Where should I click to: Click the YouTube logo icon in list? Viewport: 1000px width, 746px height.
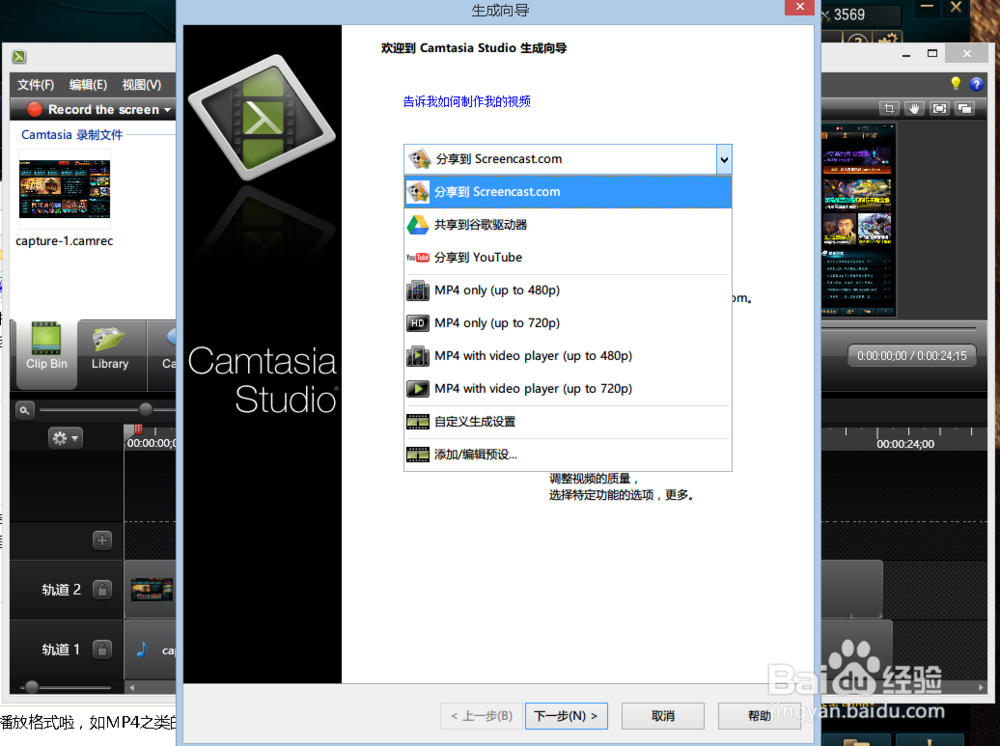[418, 258]
